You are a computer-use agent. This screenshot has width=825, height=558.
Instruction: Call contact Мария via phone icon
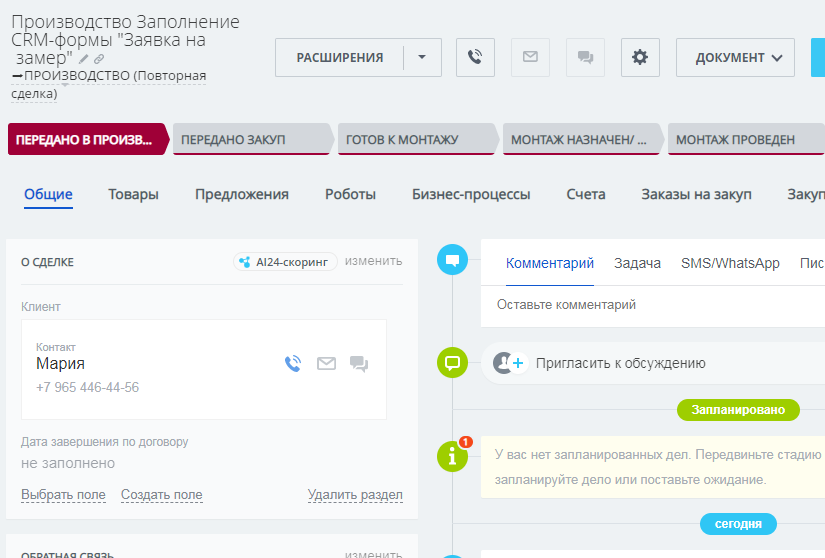click(x=293, y=364)
